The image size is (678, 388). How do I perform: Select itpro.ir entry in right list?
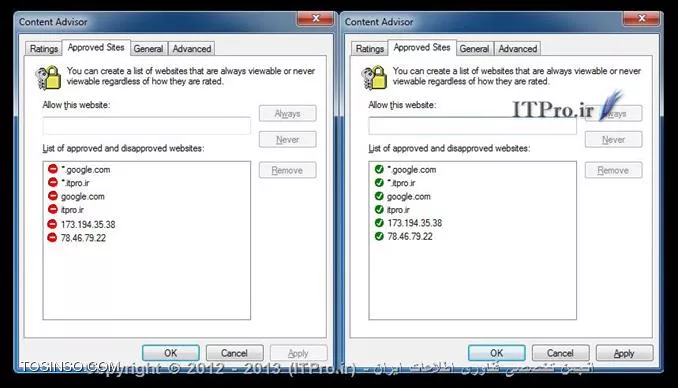pos(398,210)
